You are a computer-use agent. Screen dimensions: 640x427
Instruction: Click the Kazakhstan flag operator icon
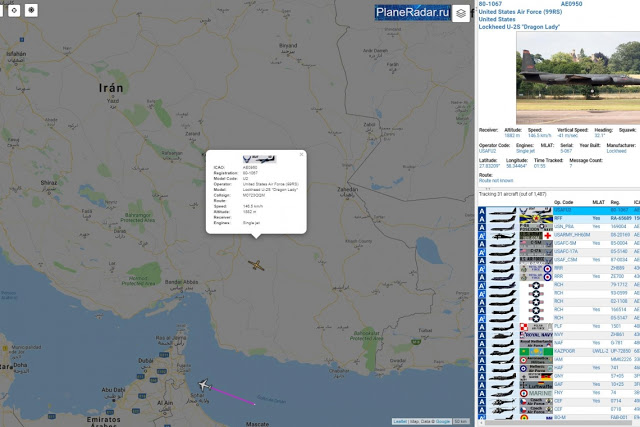[x=536, y=351]
